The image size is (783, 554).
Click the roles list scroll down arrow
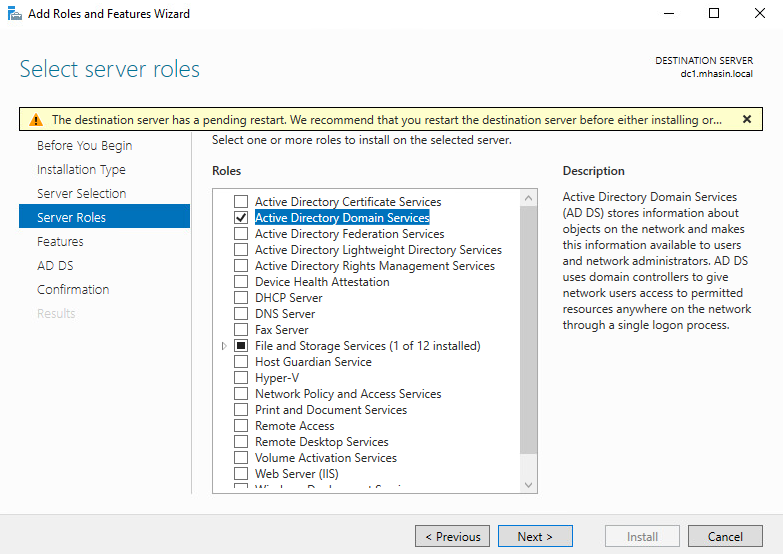point(528,485)
